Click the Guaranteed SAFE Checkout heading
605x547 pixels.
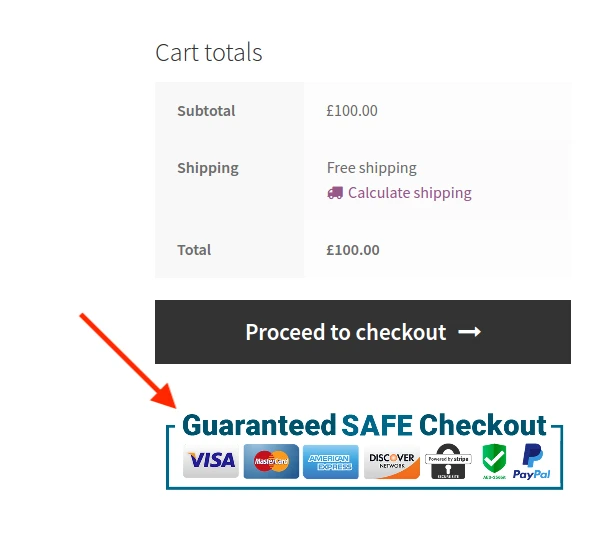(364, 425)
